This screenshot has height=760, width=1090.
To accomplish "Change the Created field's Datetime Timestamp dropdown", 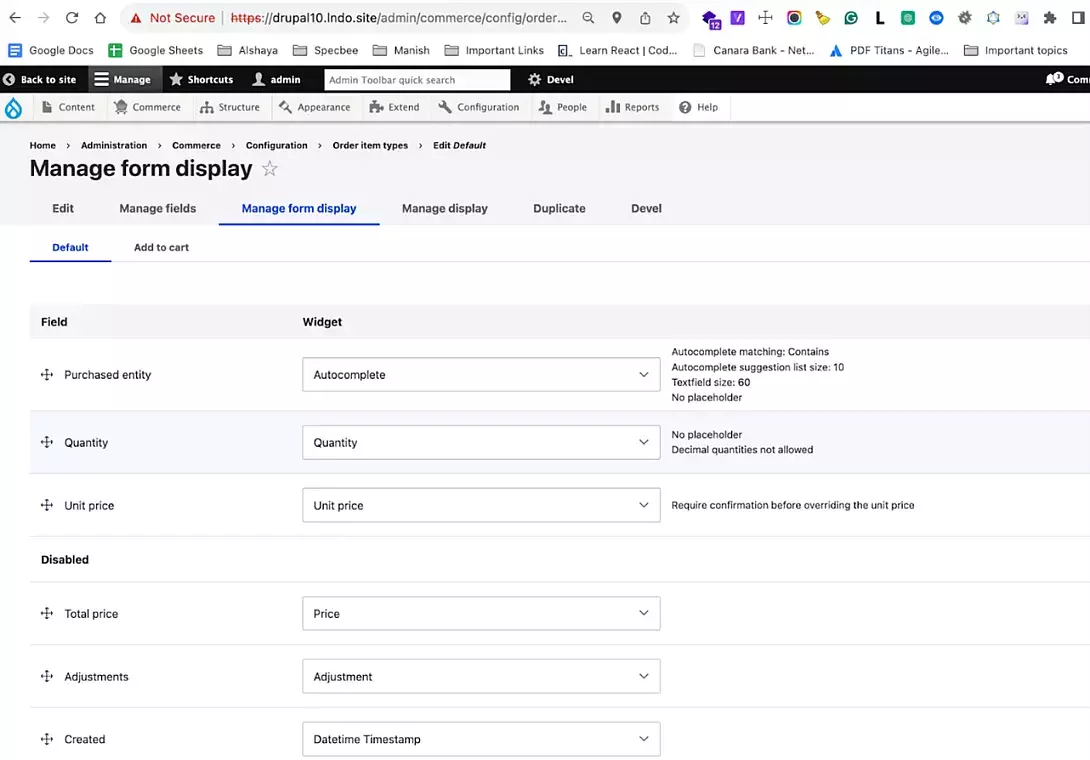I will click(x=480, y=739).
